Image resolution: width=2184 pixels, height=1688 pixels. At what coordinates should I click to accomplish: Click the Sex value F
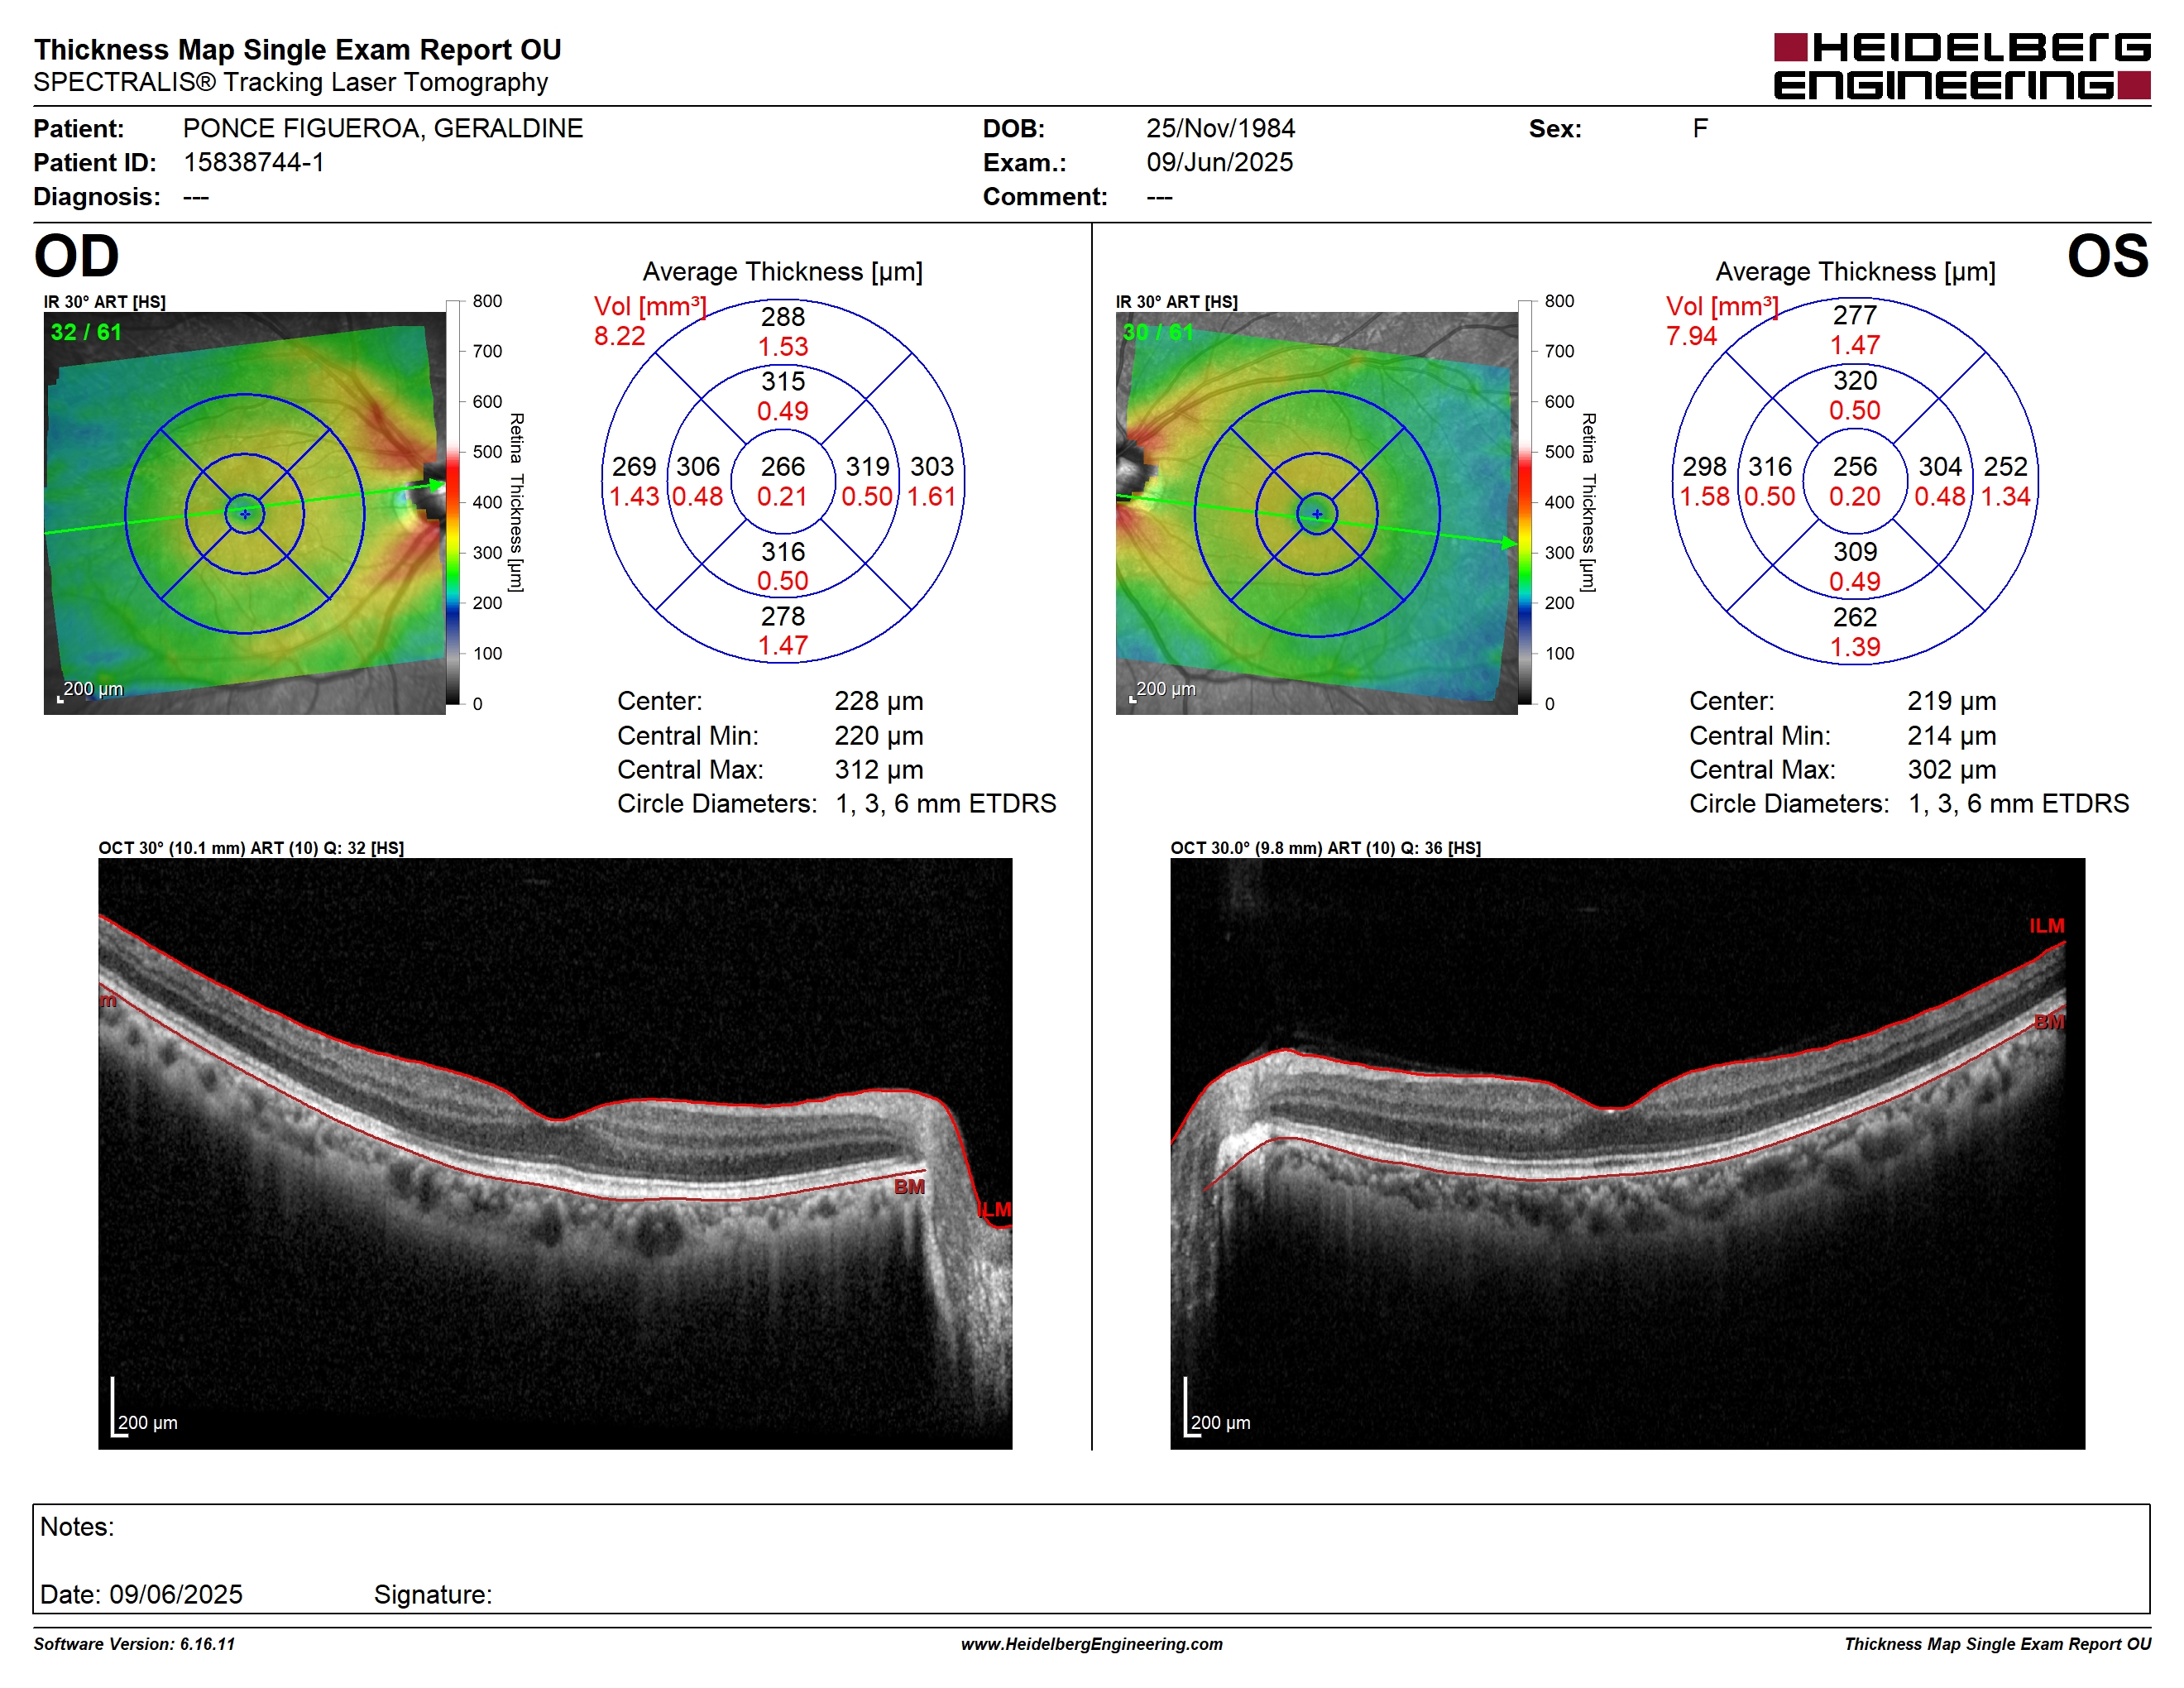(x=1700, y=128)
